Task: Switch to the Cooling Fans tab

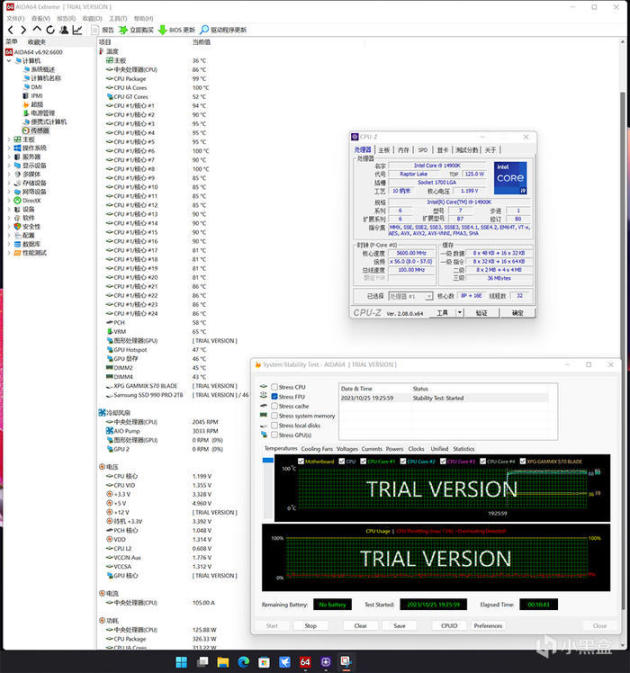Action: click(317, 449)
